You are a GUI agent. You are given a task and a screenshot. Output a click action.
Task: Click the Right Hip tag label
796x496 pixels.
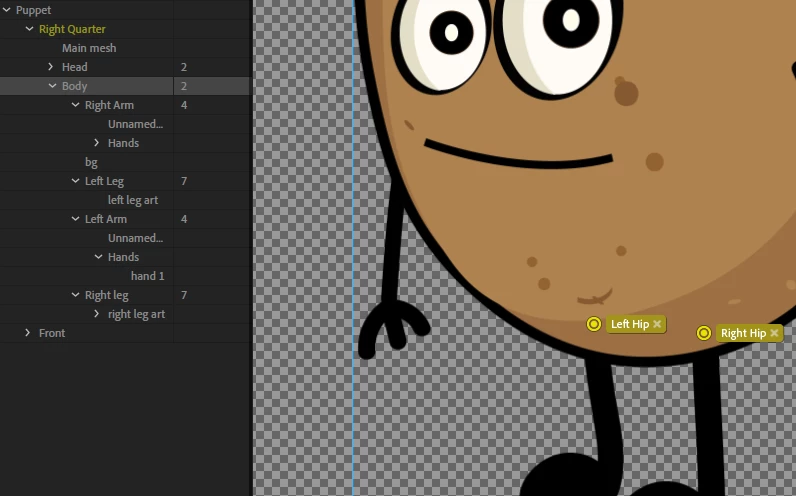click(743, 333)
